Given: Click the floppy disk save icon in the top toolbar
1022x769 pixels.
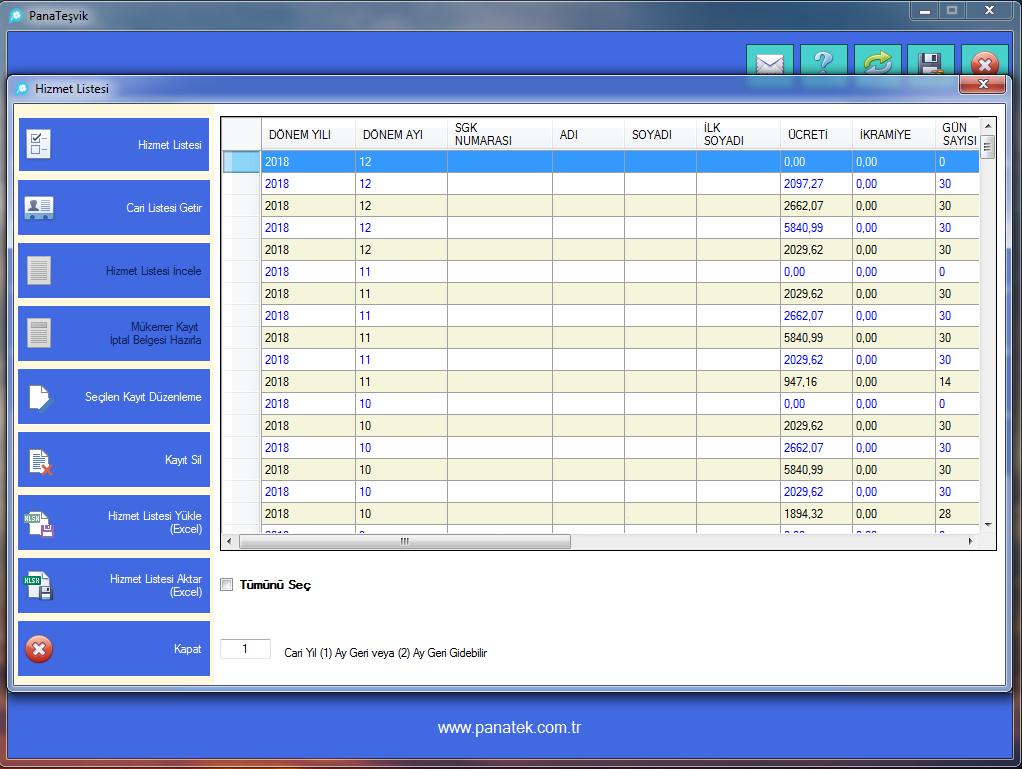Looking at the screenshot, I should coord(931,63).
